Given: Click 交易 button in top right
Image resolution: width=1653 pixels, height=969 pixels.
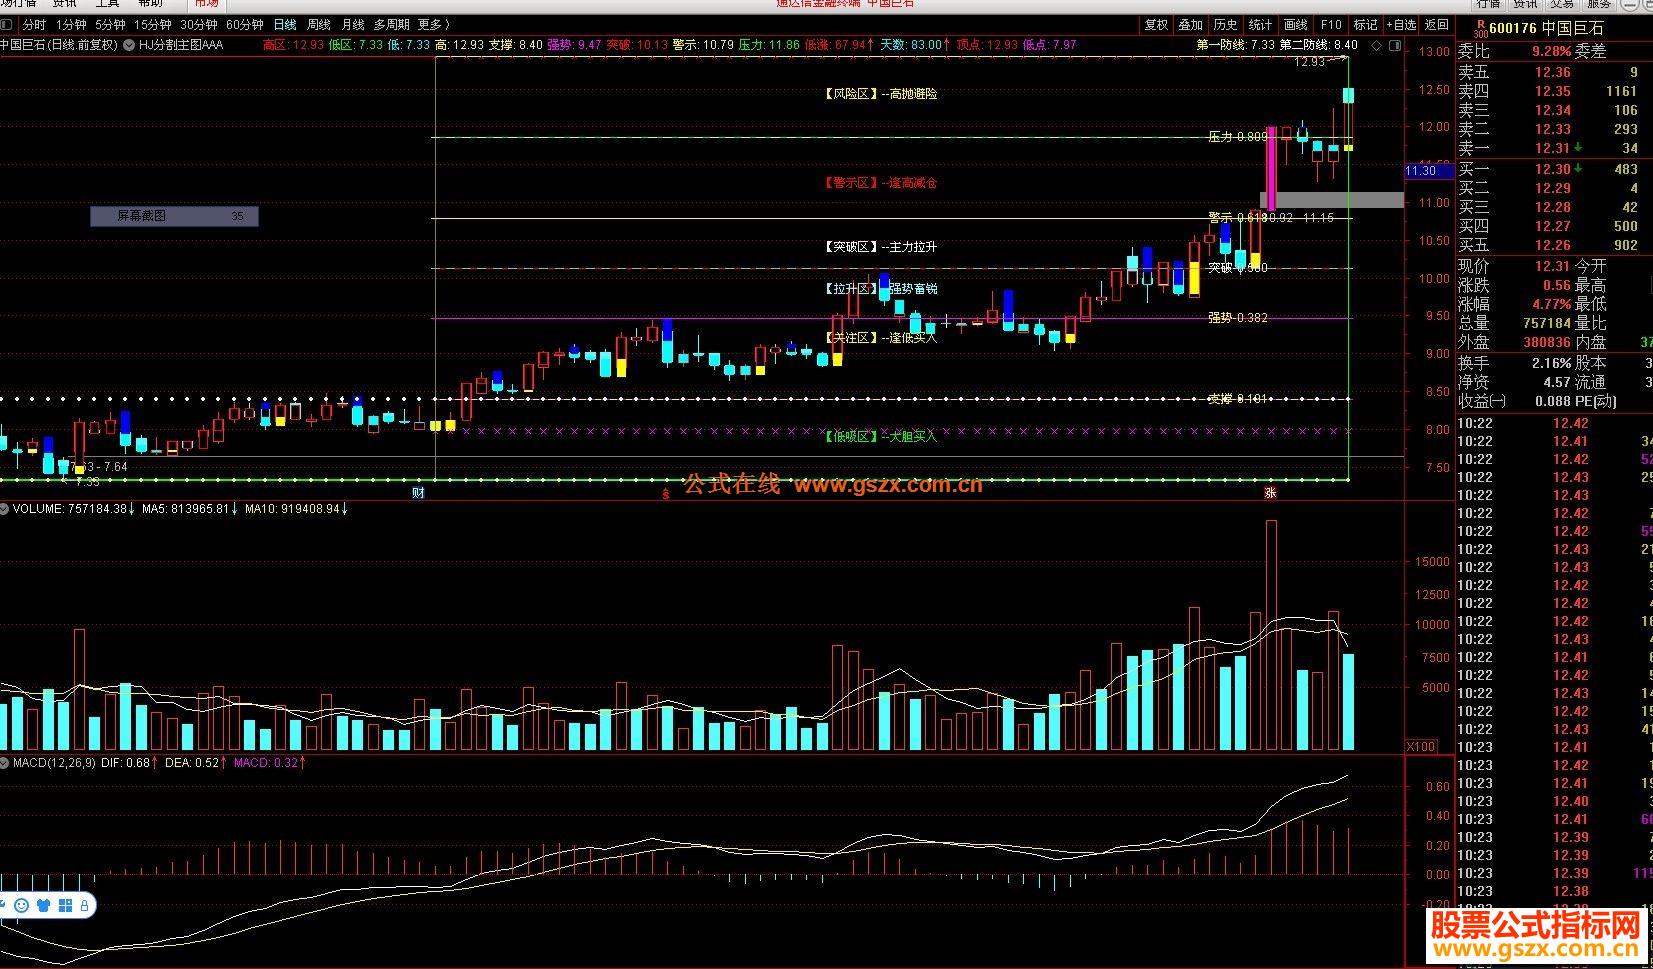Looking at the screenshot, I should (x=1562, y=4).
